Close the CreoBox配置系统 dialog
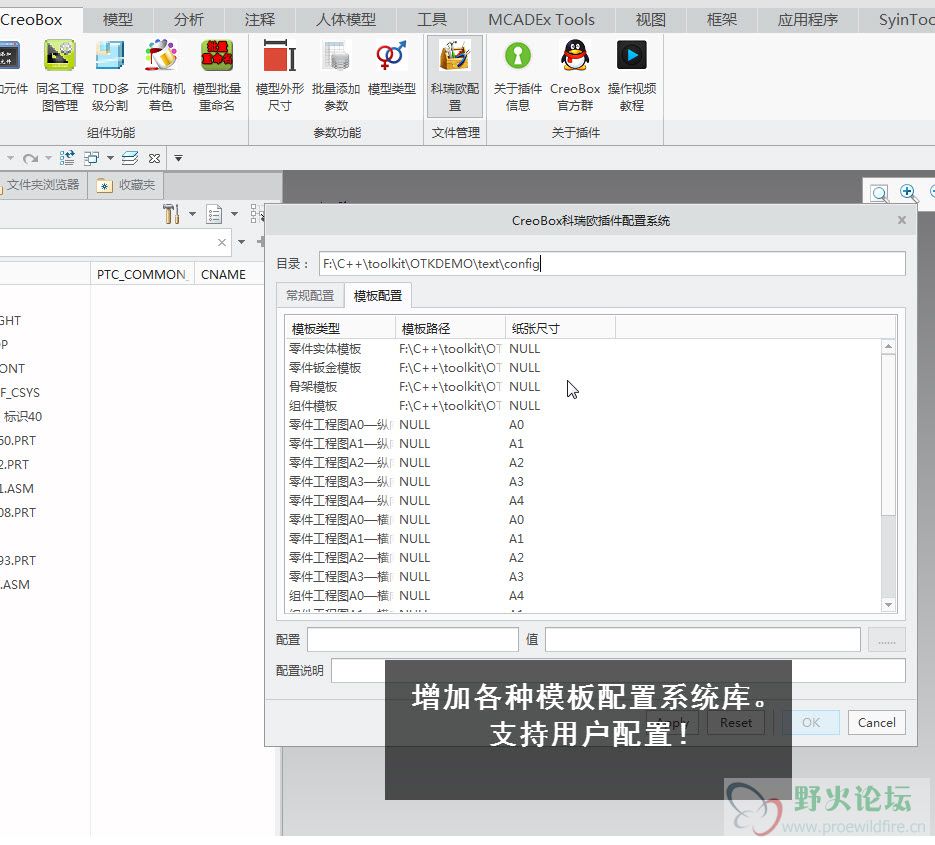The image size is (935, 845). (x=902, y=220)
